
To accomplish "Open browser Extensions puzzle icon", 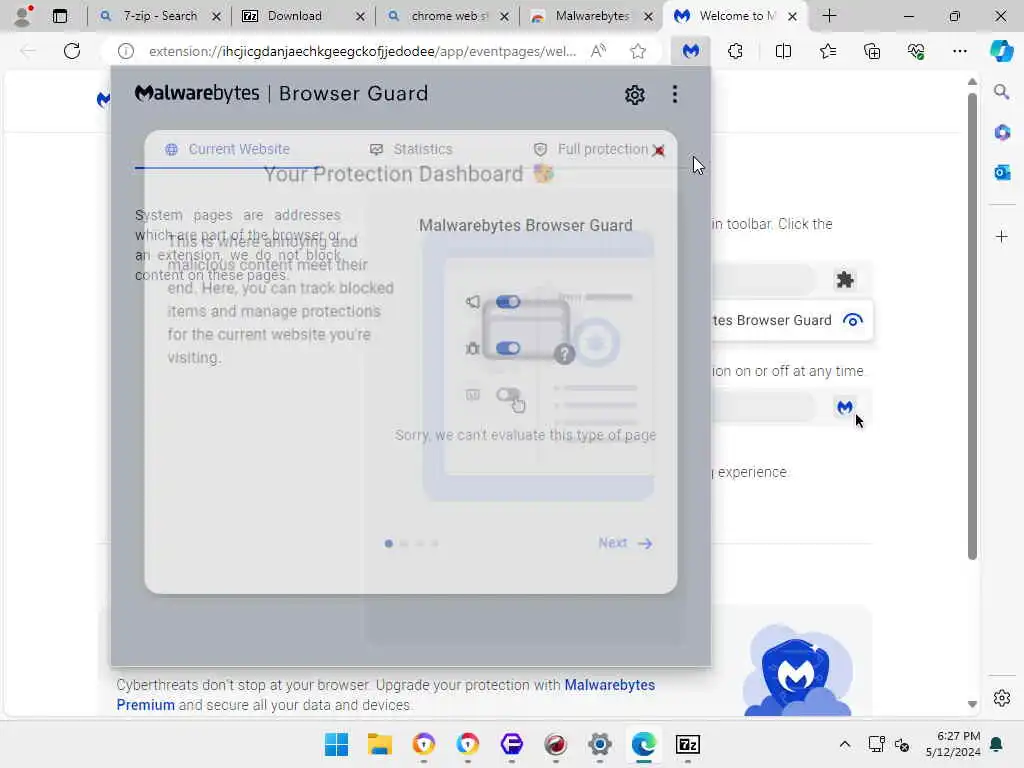I will click(735, 51).
